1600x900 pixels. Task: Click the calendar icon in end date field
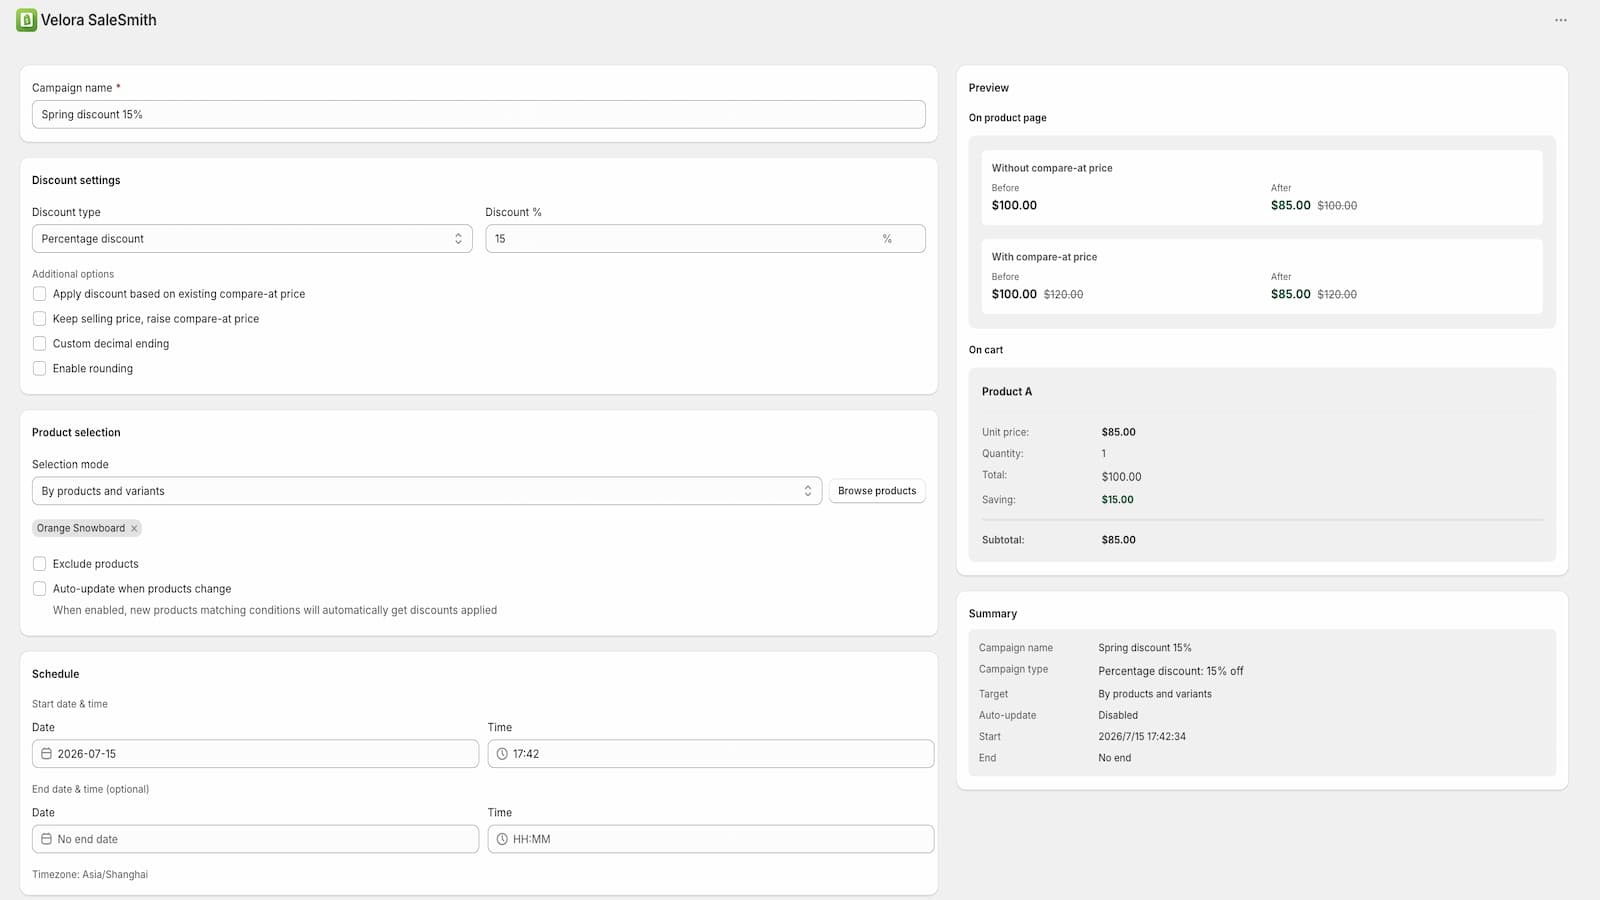46,839
